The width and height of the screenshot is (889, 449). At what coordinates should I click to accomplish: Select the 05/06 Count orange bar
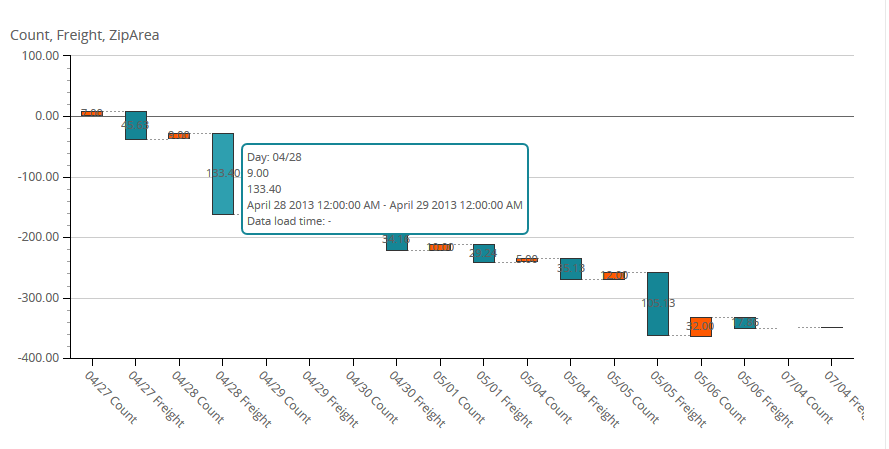701,326
